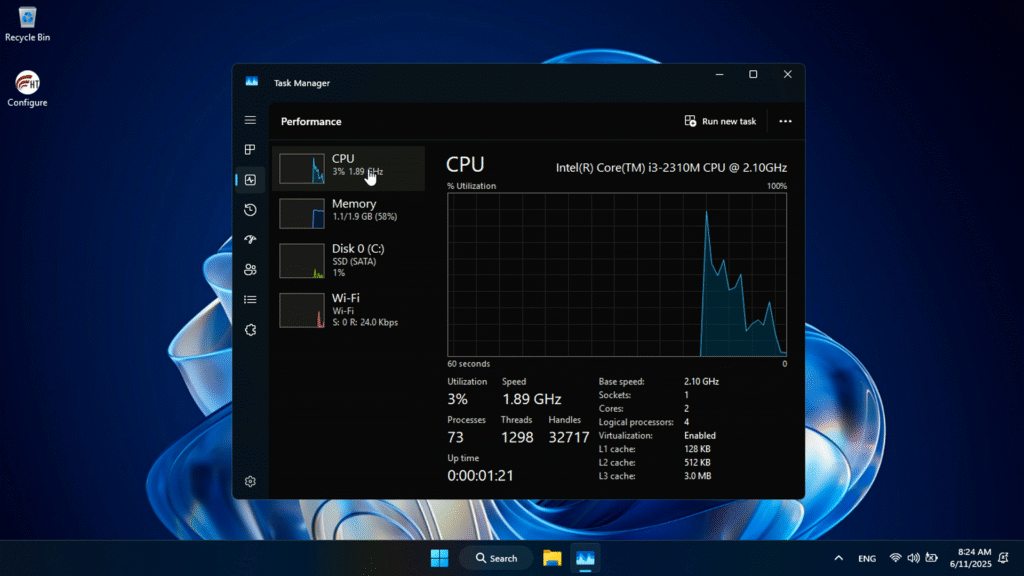1024x576 pixels.
Task: Close the Task Manager window
Action: tap(788, 74)
